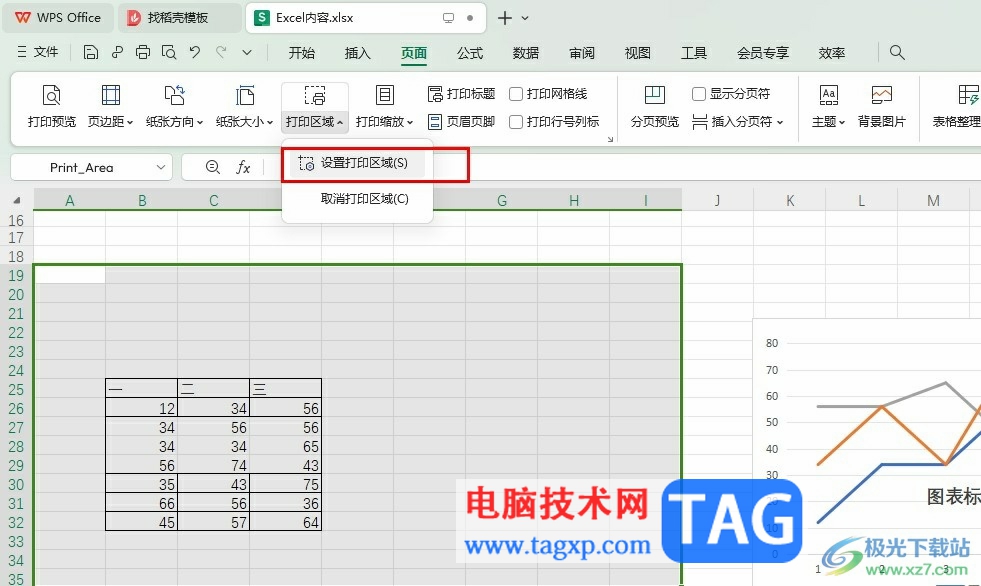Switch to 找稻壳模板 template tab

pos(178,18)
